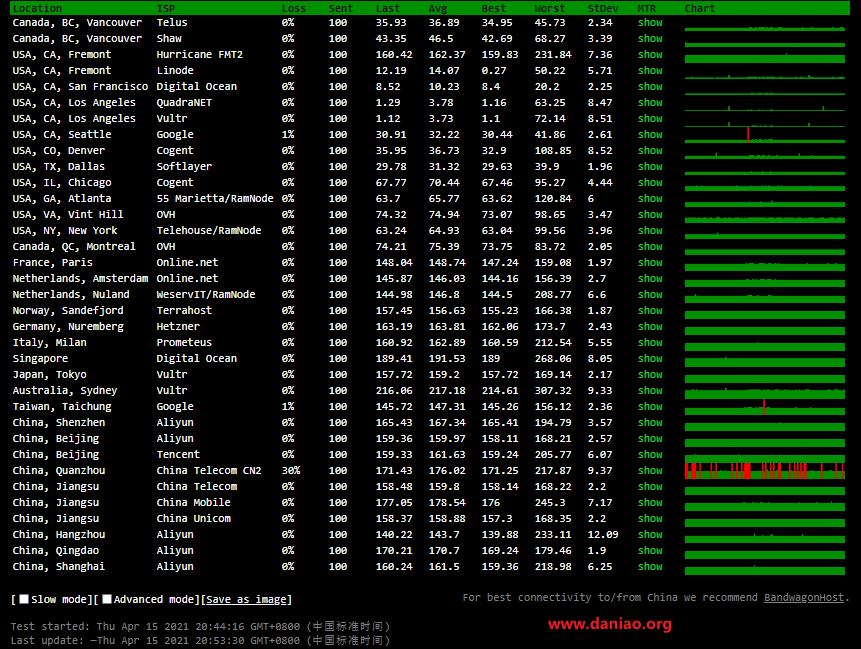Show MTR for Vancouver Telus row
Viewport: 861px width, 649px height.
click(650, 23)
